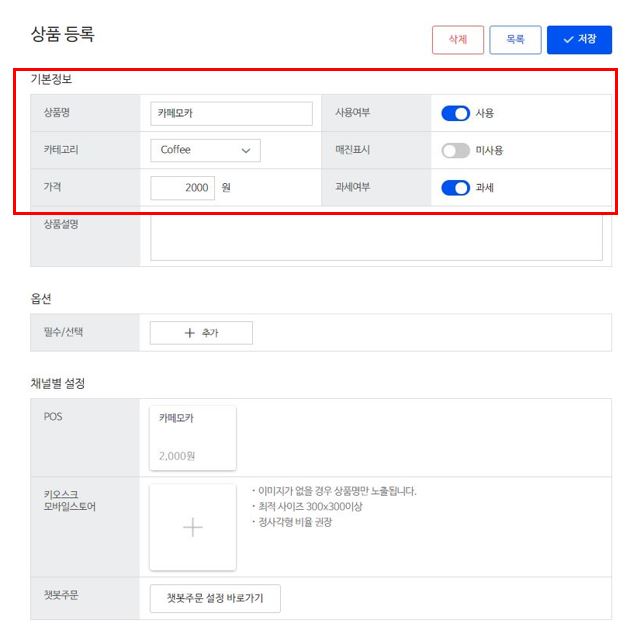Click the checkmark icon on 저장 button
The width and height of the screenshot is (626, 631).
568,39
